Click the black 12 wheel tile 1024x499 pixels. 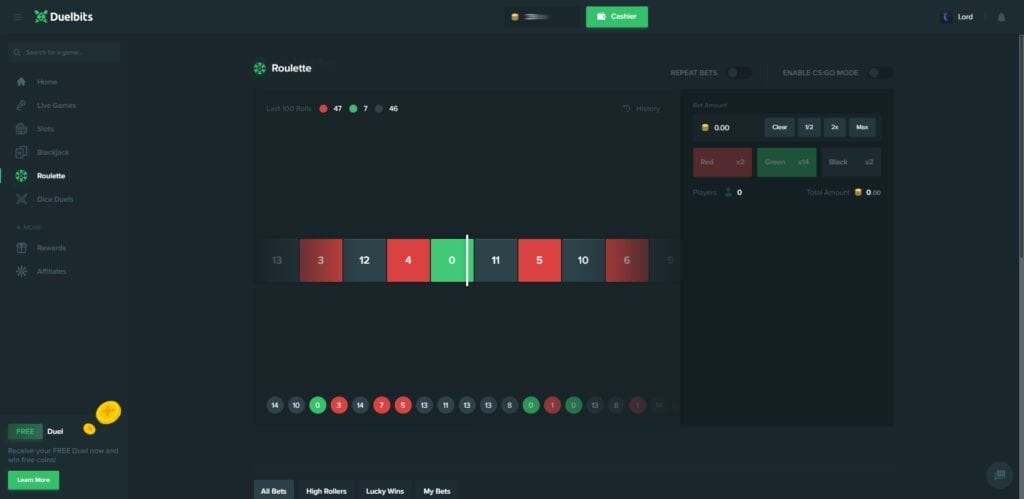[x=364, y=260]
